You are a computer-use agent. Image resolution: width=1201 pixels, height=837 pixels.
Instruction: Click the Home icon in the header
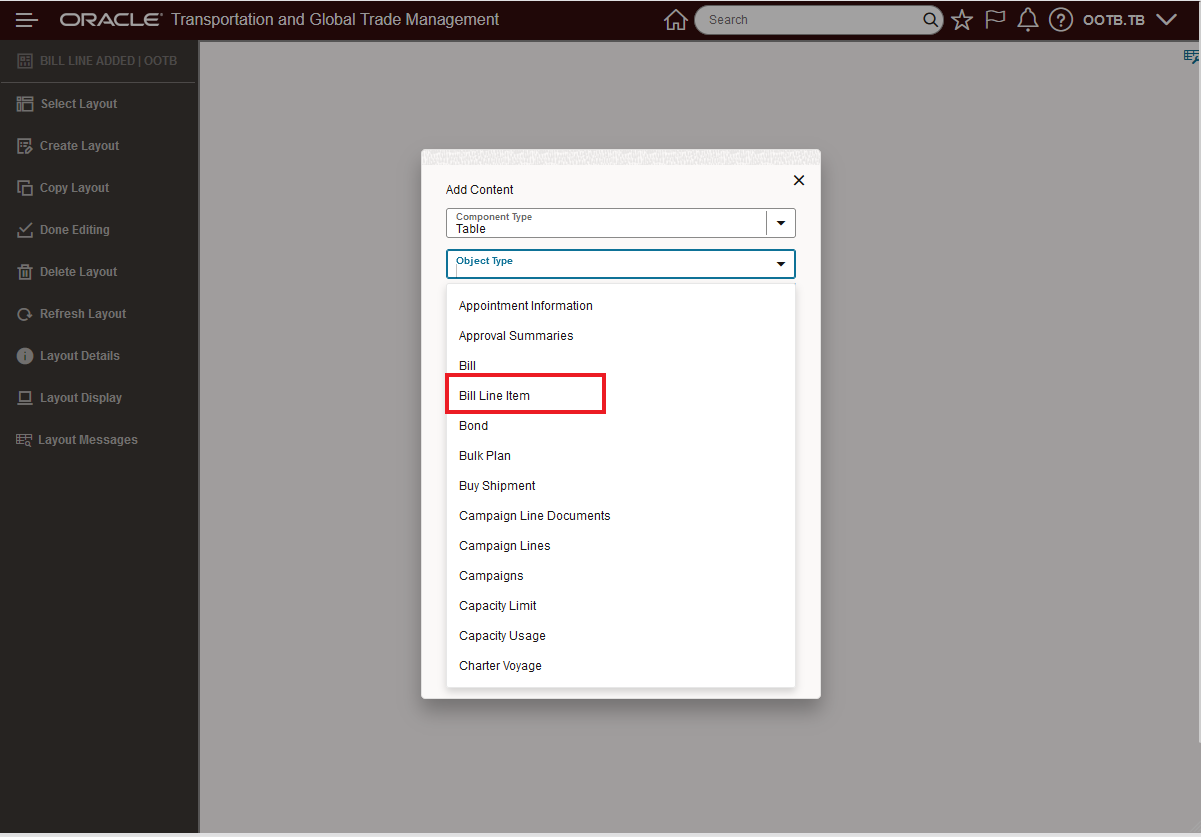click(675, 19)
